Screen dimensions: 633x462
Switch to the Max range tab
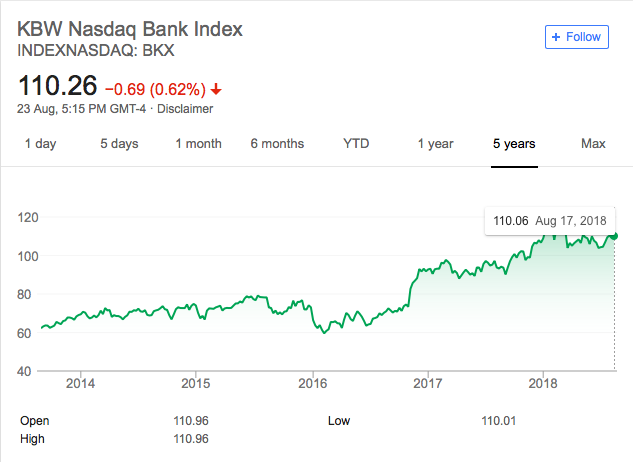pos(593,144)
